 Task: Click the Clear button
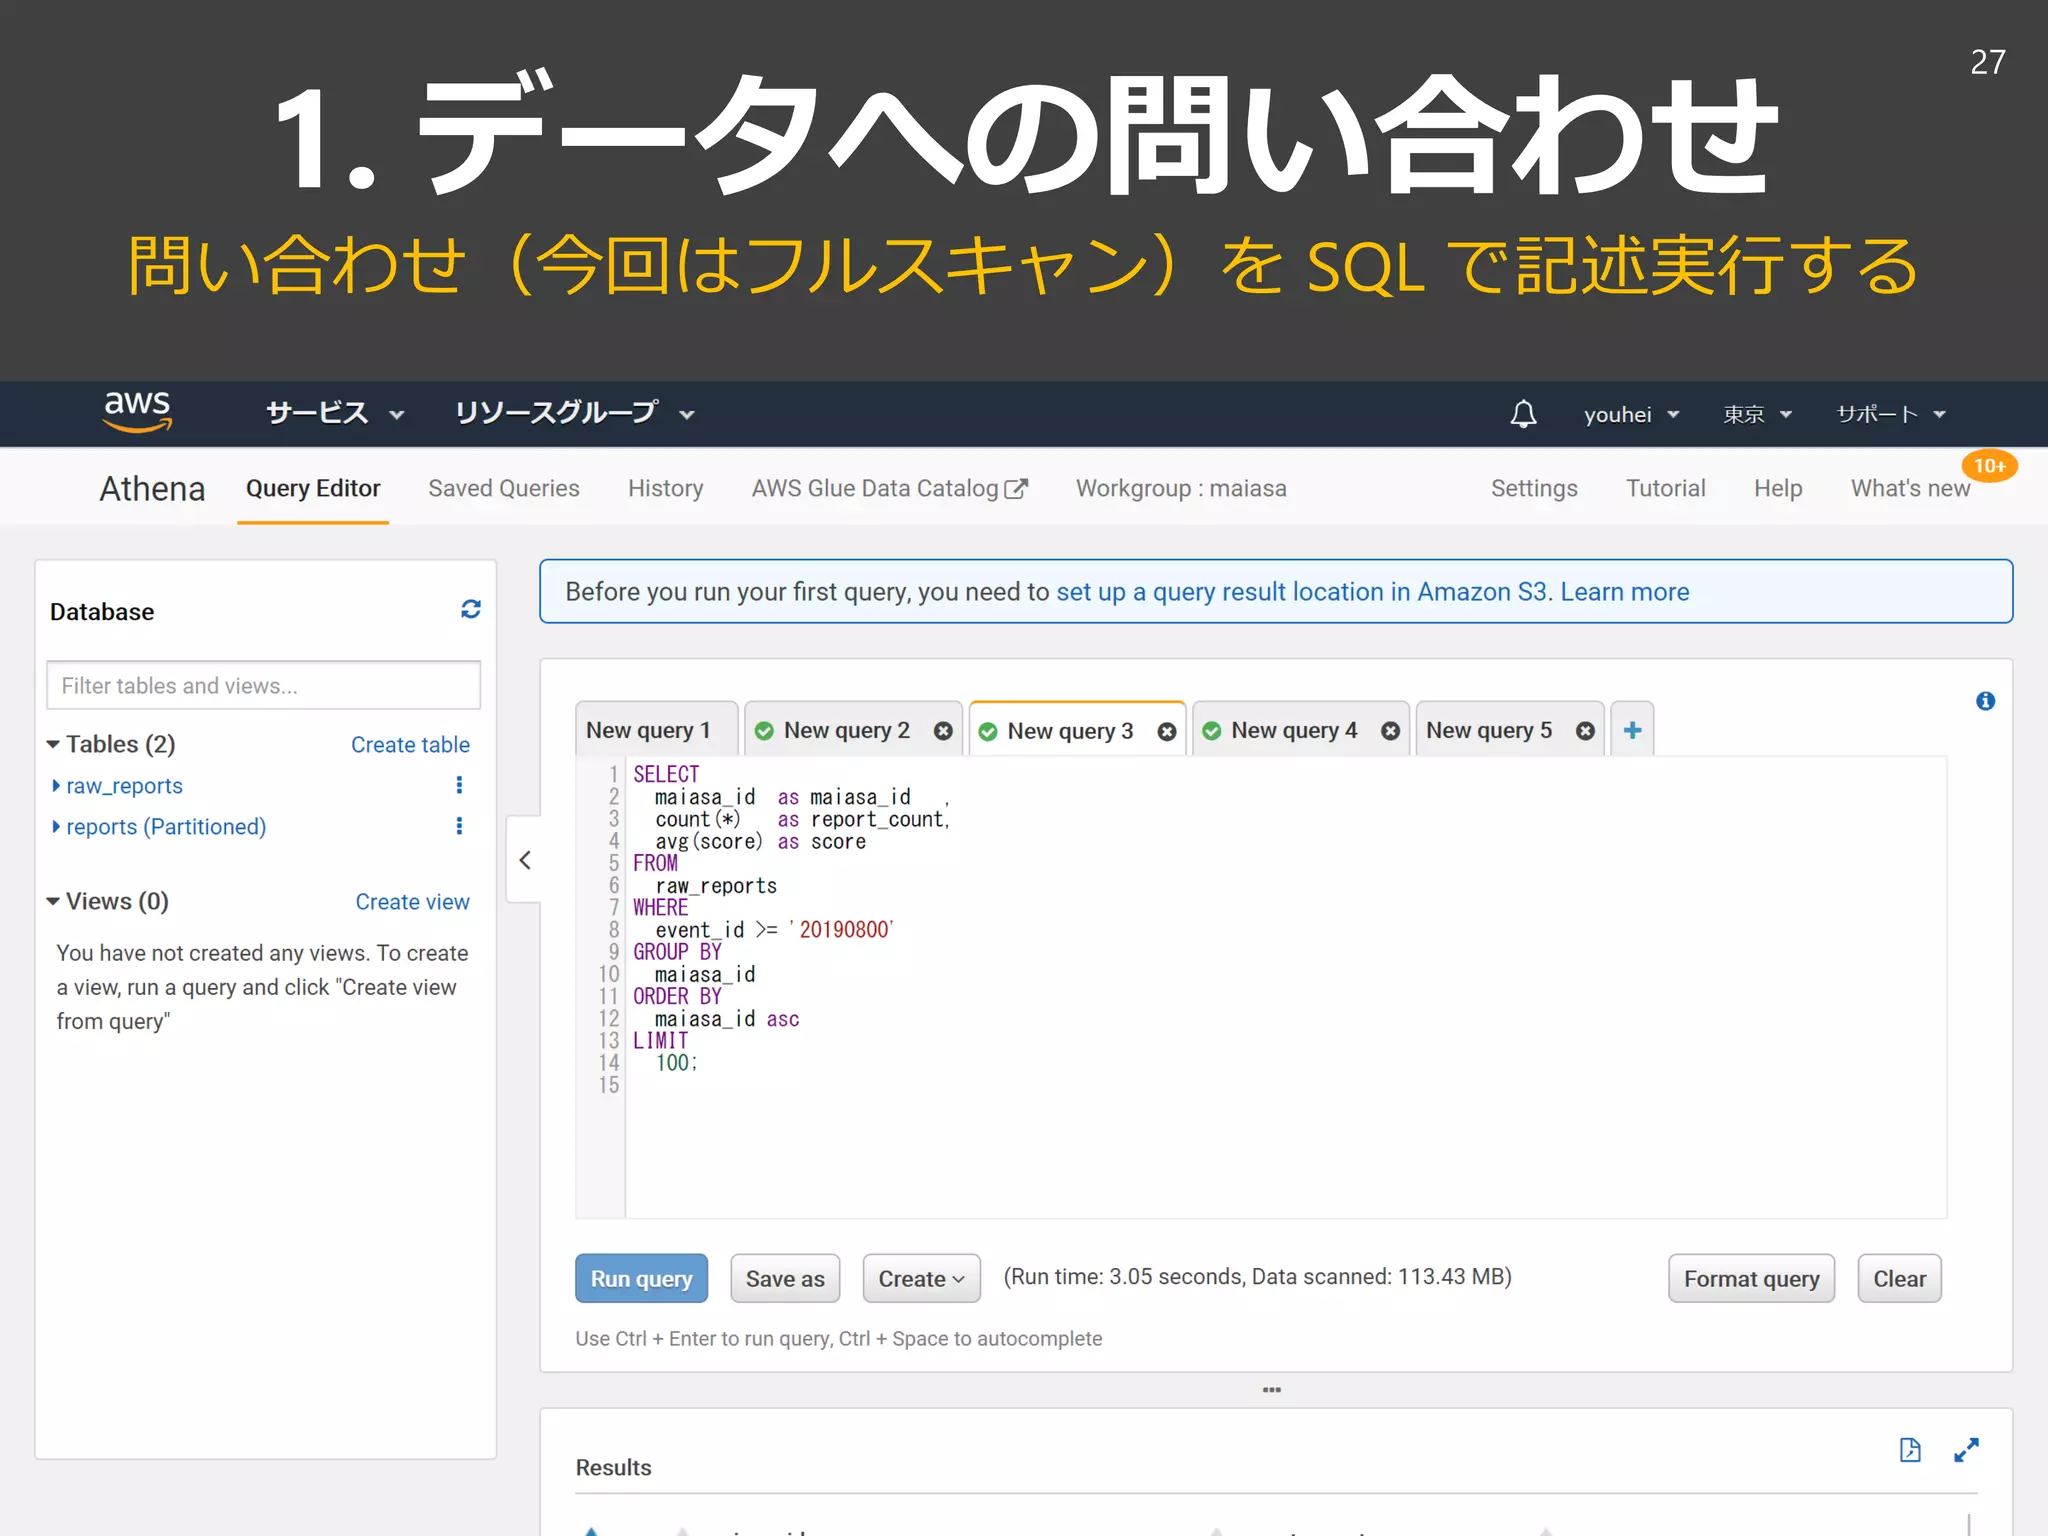(1899, 1279)
